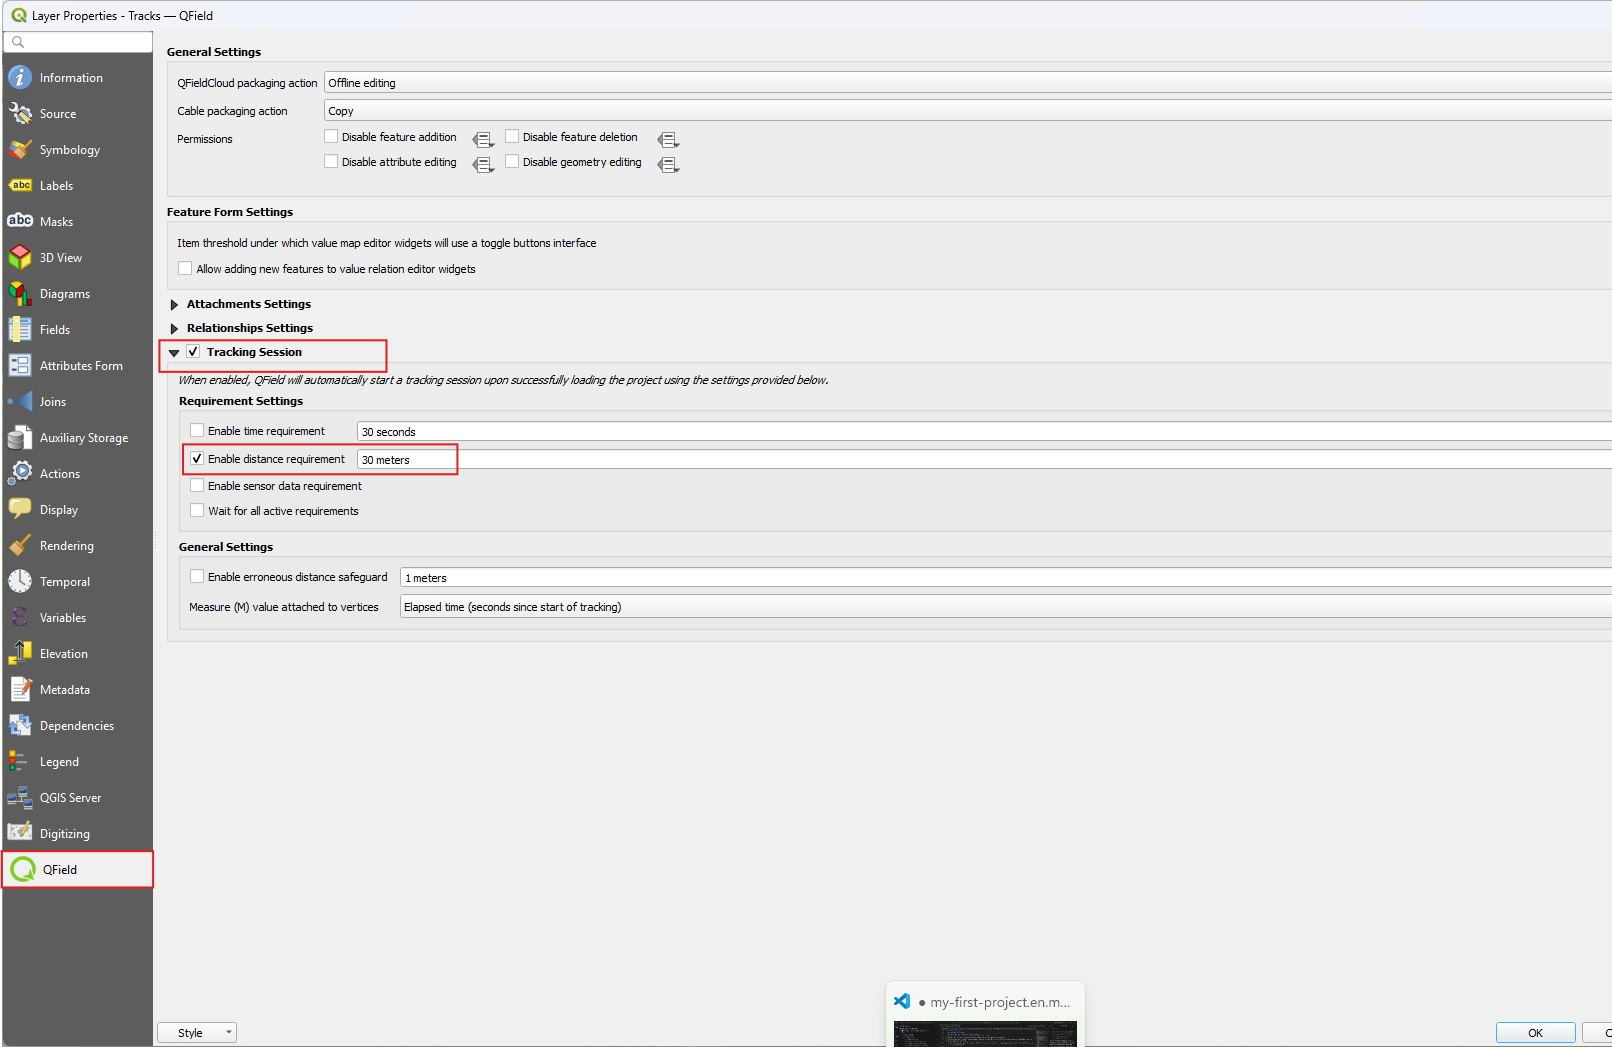Viewport: 1612px width, 1047px height.
Task: Uncheck Enable distance requirement
Action: pyautogui.click(x=198, y=459)
